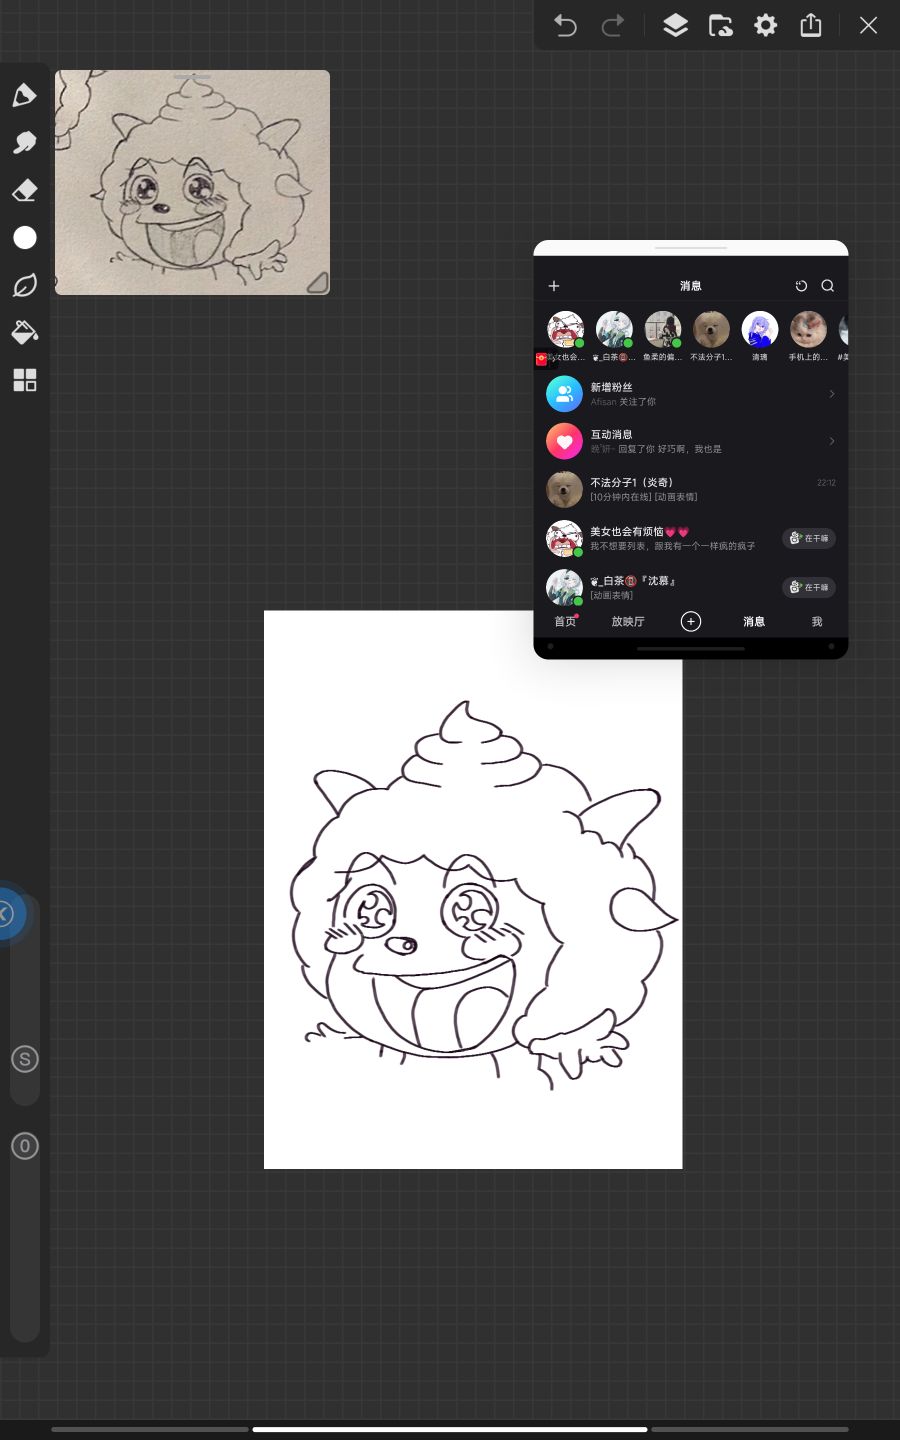Tap 在干嘛 button for 美女也会有烦恼
Image resolution: width=900 pixels, height=1440 pixels.
(809, 538)
